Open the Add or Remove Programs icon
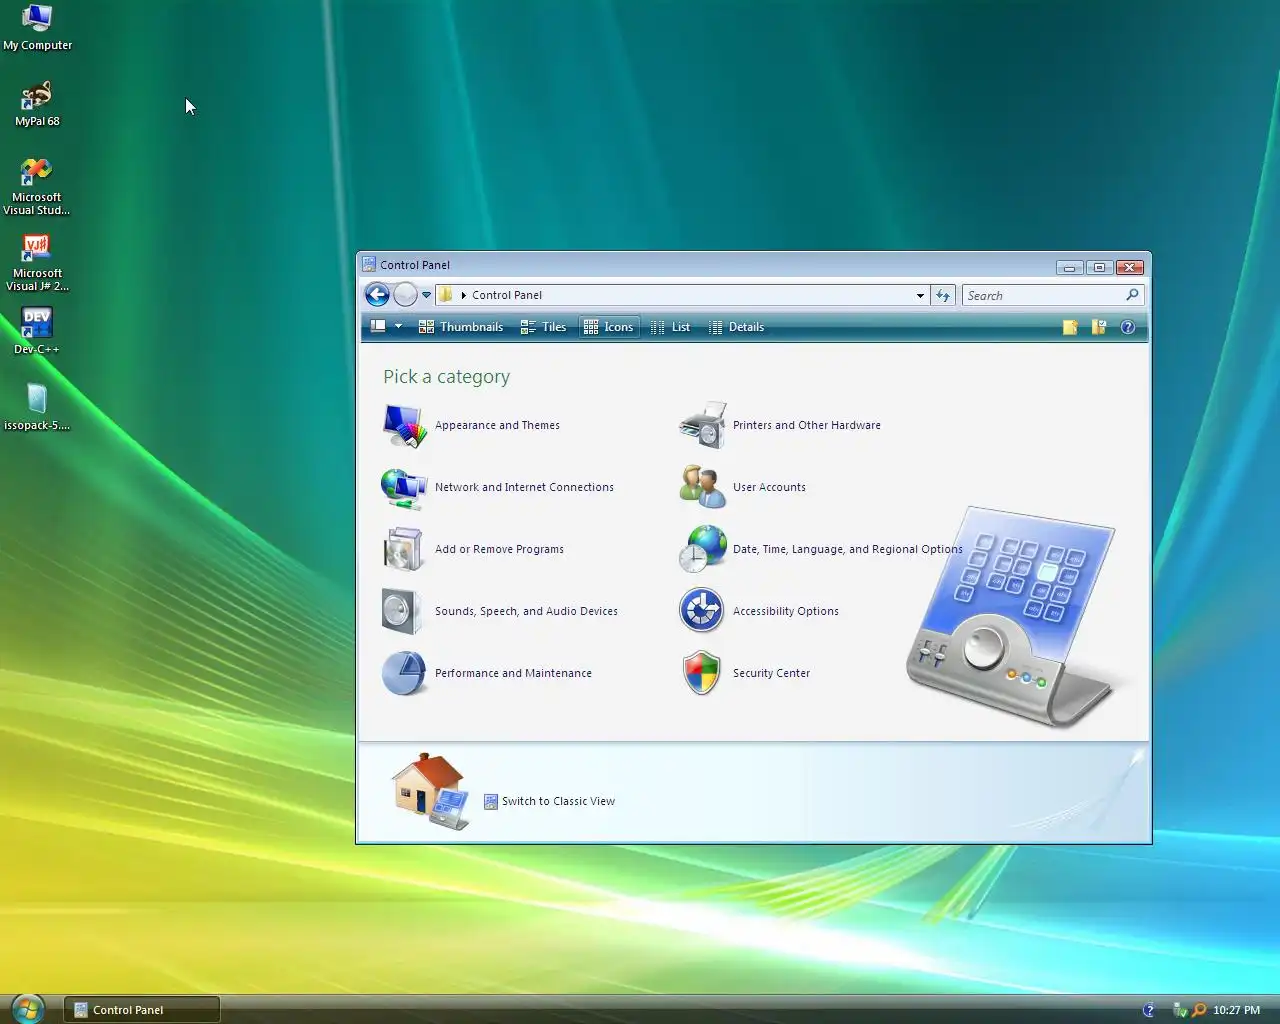 [404, 550]
